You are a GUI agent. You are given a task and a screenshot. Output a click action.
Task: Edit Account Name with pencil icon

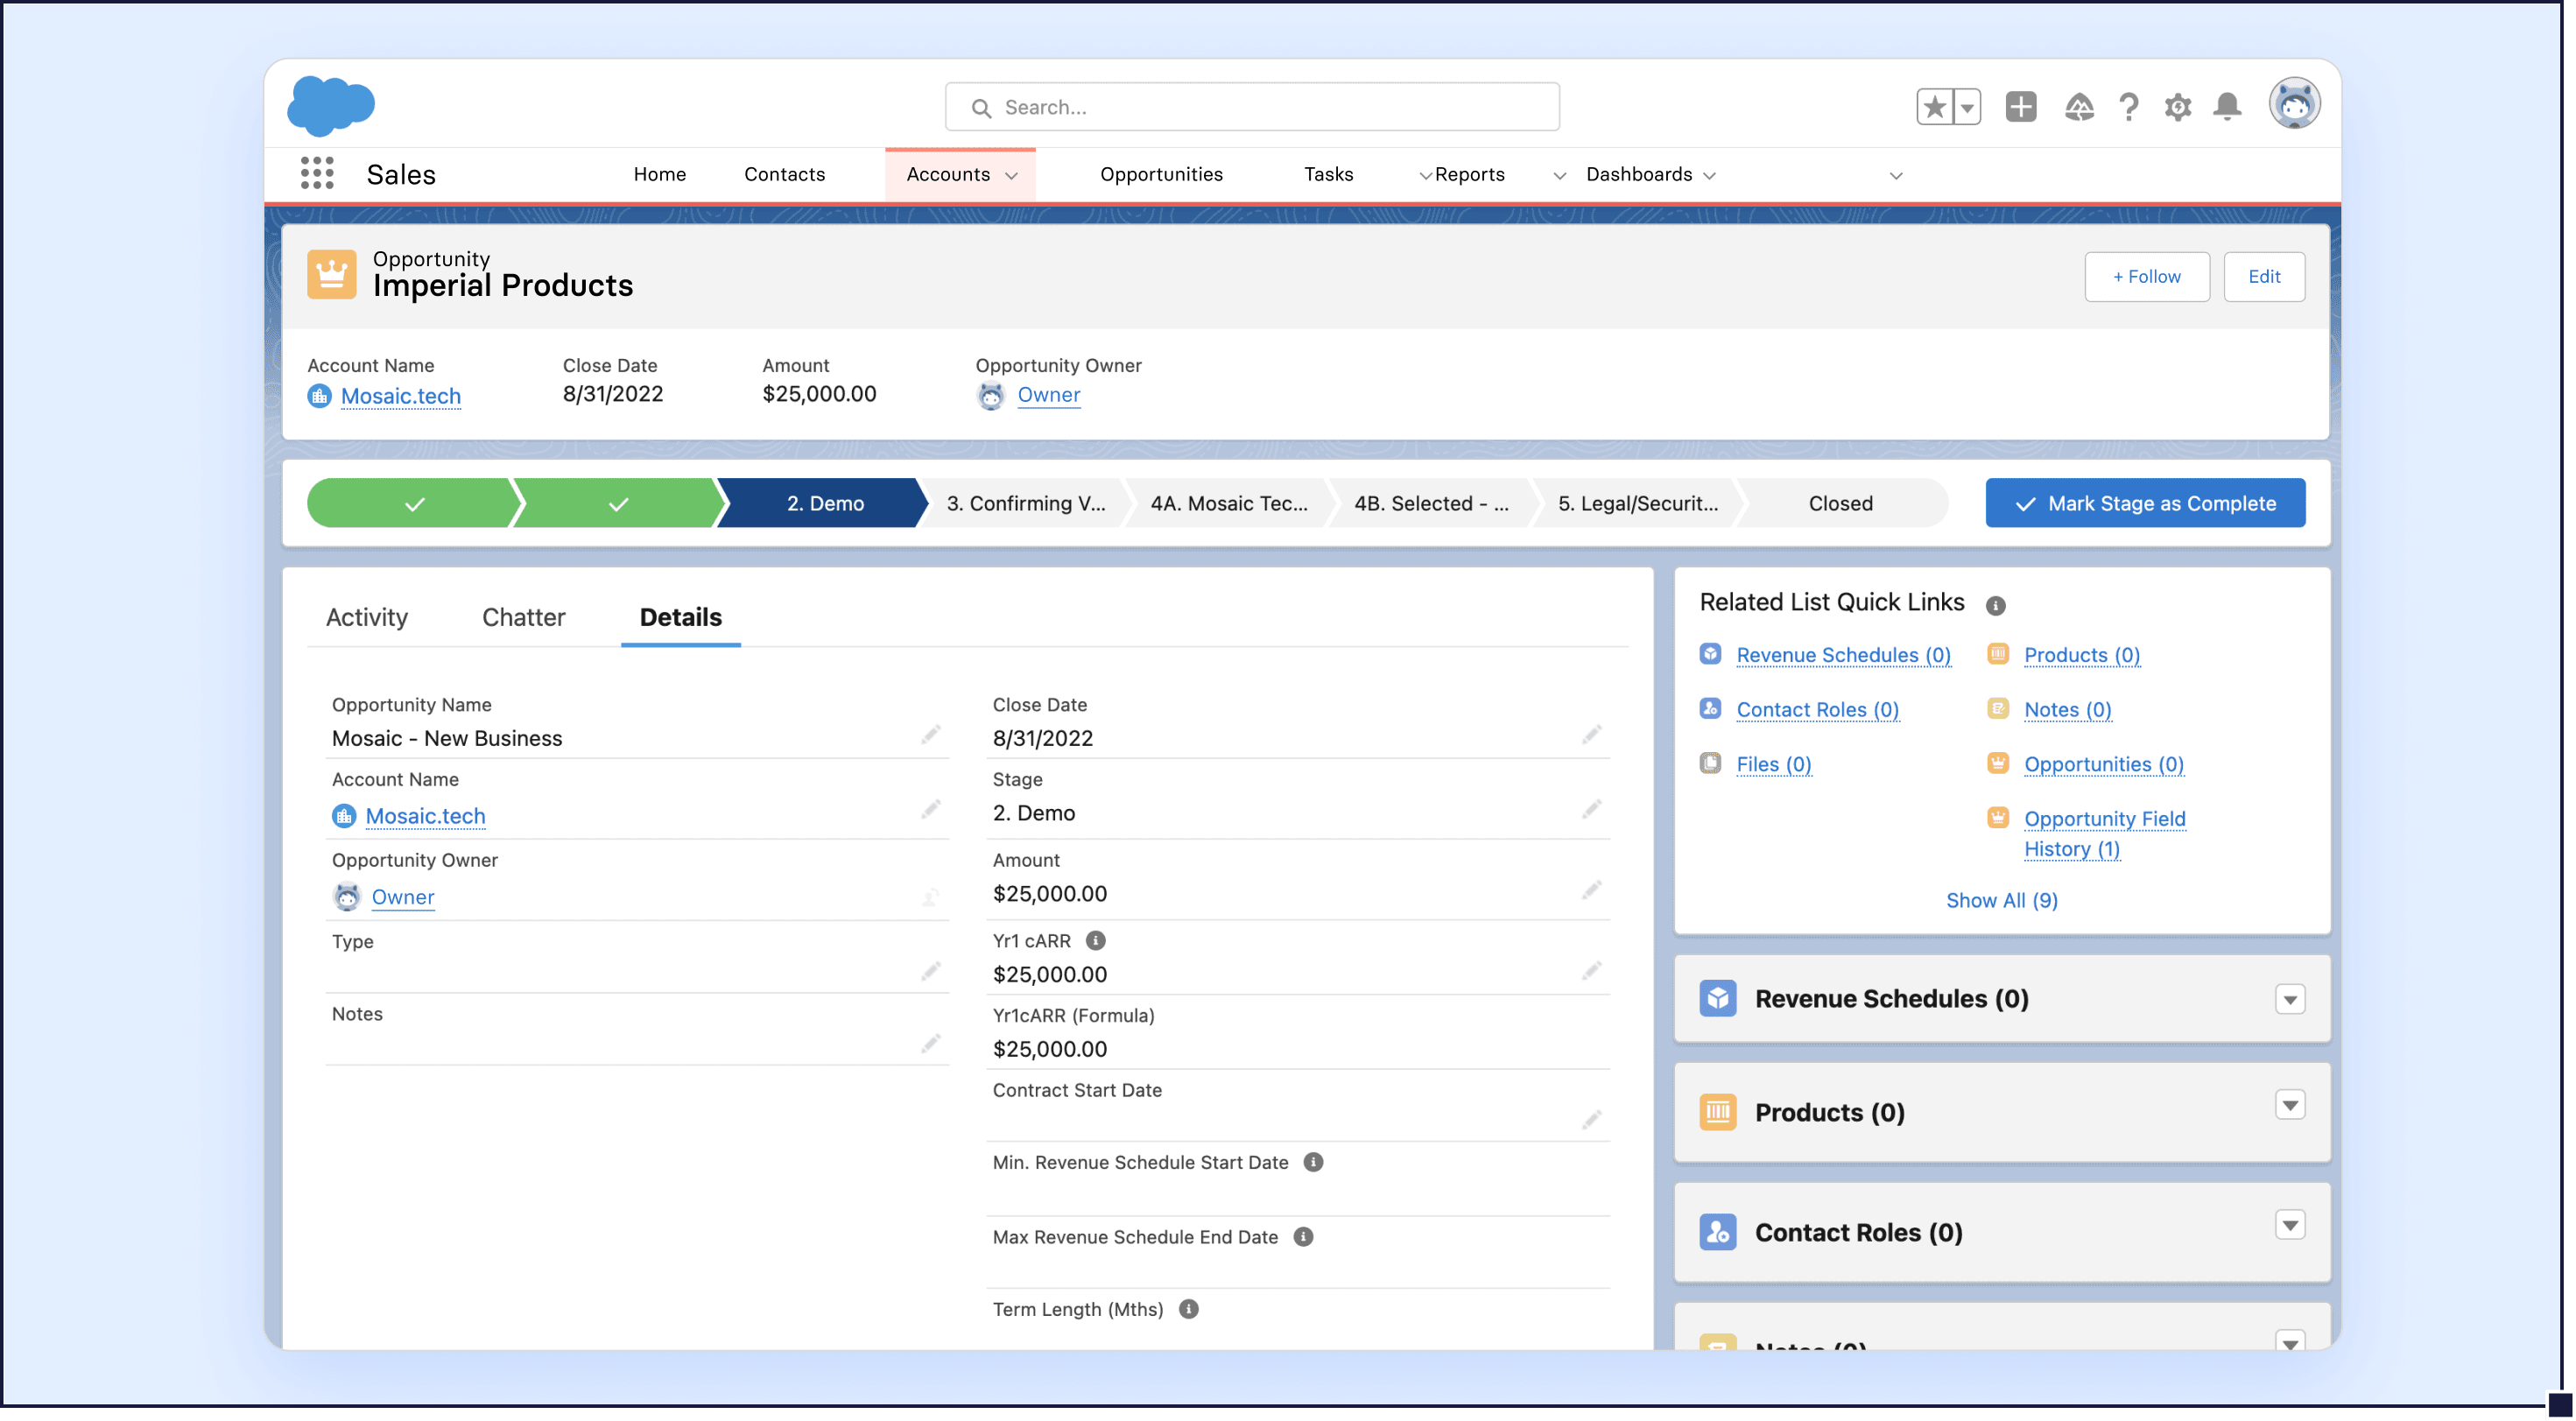tap(930, 810)
